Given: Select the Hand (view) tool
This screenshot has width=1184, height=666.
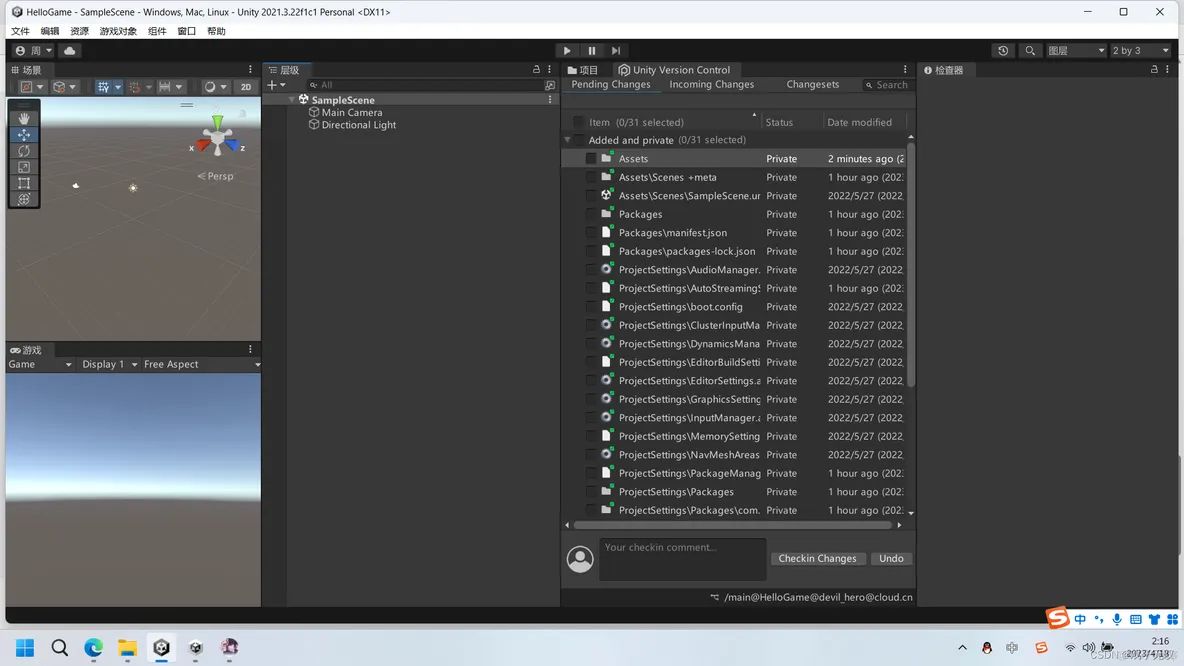Looking at the screenshot, I should pyautogui.click(x=24, y=119).
